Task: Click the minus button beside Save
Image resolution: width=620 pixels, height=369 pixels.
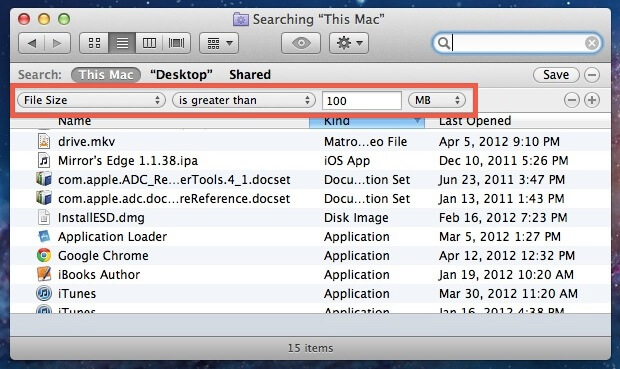Action: pos(592,75)
